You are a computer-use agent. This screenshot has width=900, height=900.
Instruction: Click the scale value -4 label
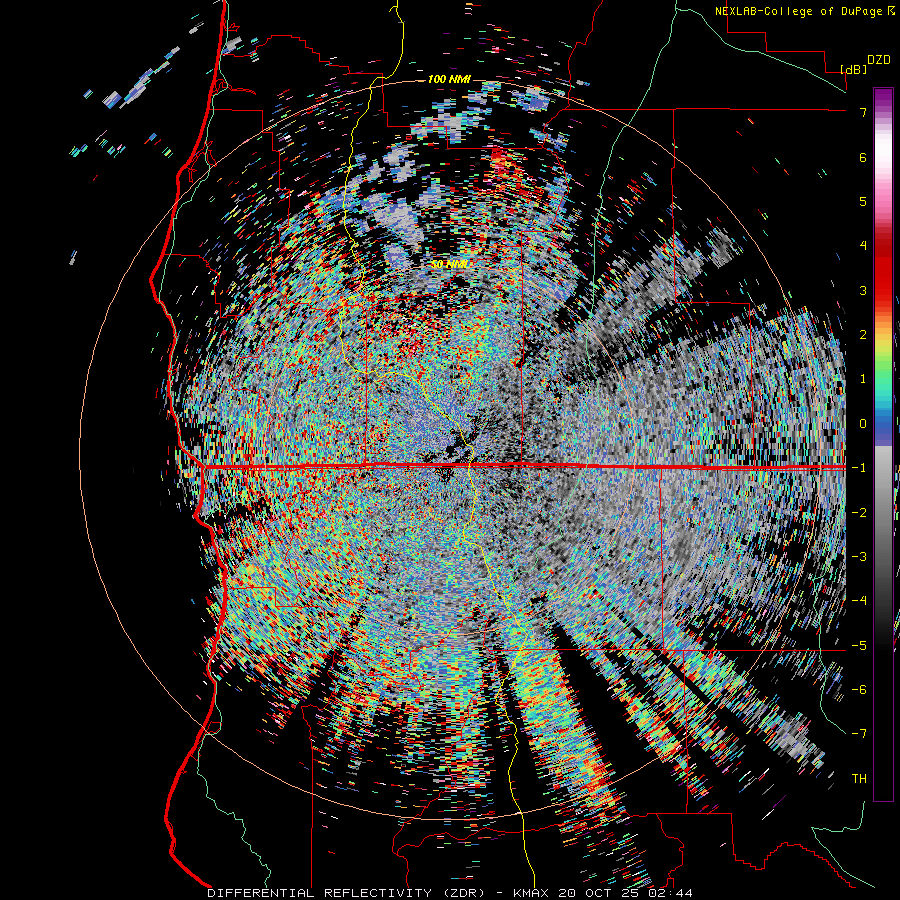(x=859, y=601)
